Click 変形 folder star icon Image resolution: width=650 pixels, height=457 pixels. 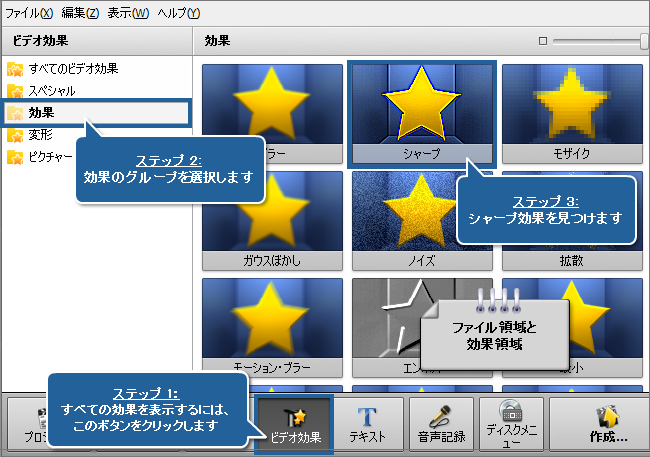click(x=15, y=135)
